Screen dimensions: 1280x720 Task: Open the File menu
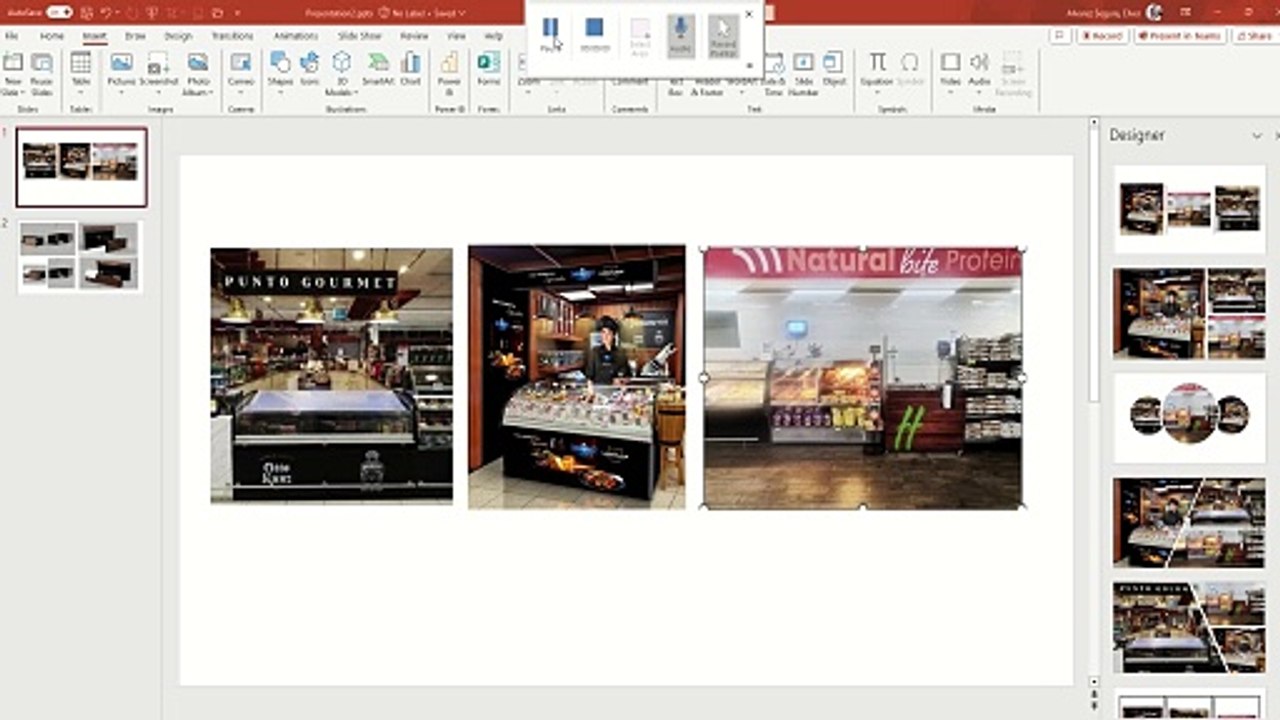click(12, 36)
